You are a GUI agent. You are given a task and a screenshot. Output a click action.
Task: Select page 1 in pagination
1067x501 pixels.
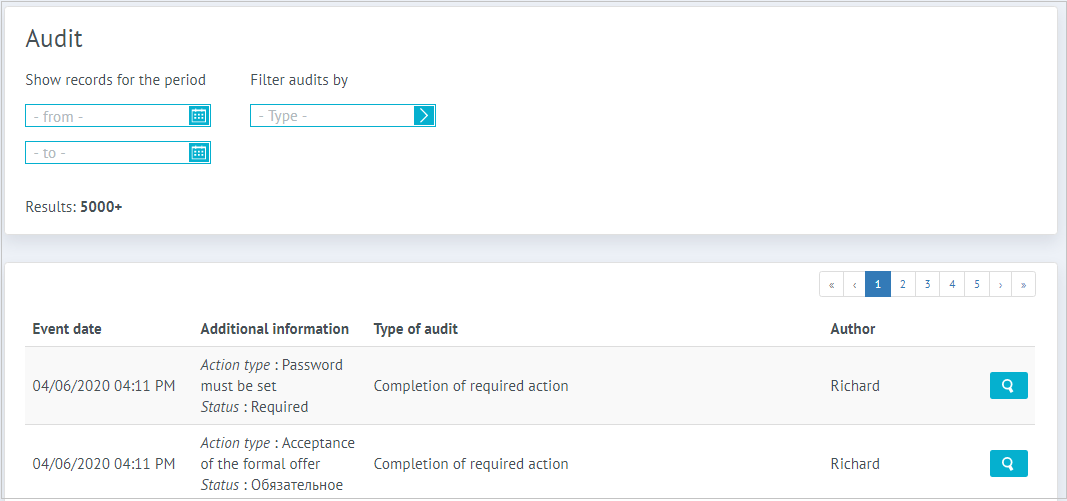[878, 285]
